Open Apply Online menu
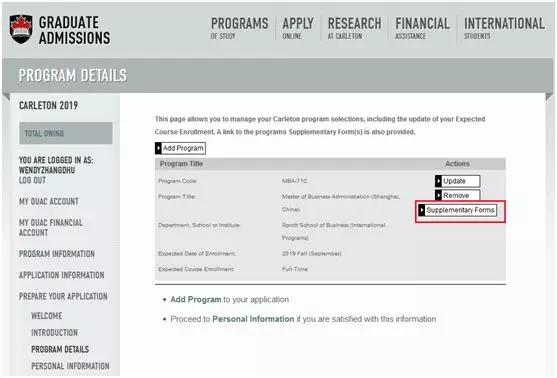This screenshot has height=378, width=557. (298, 28)
